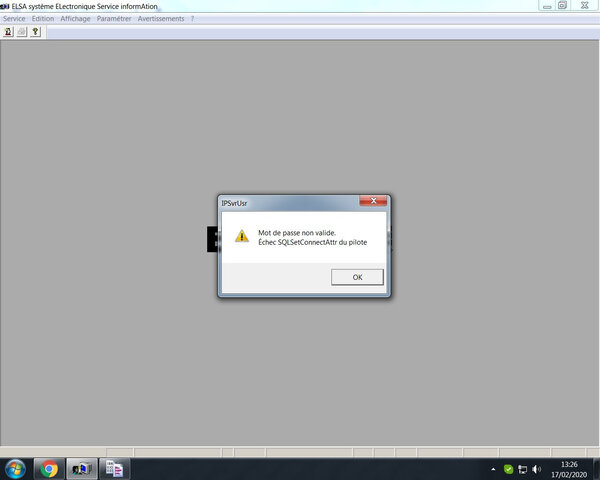The width and height of the screenshot is (600, 480).
Task: Open the Windows Start menu
Action: point(15,469)
